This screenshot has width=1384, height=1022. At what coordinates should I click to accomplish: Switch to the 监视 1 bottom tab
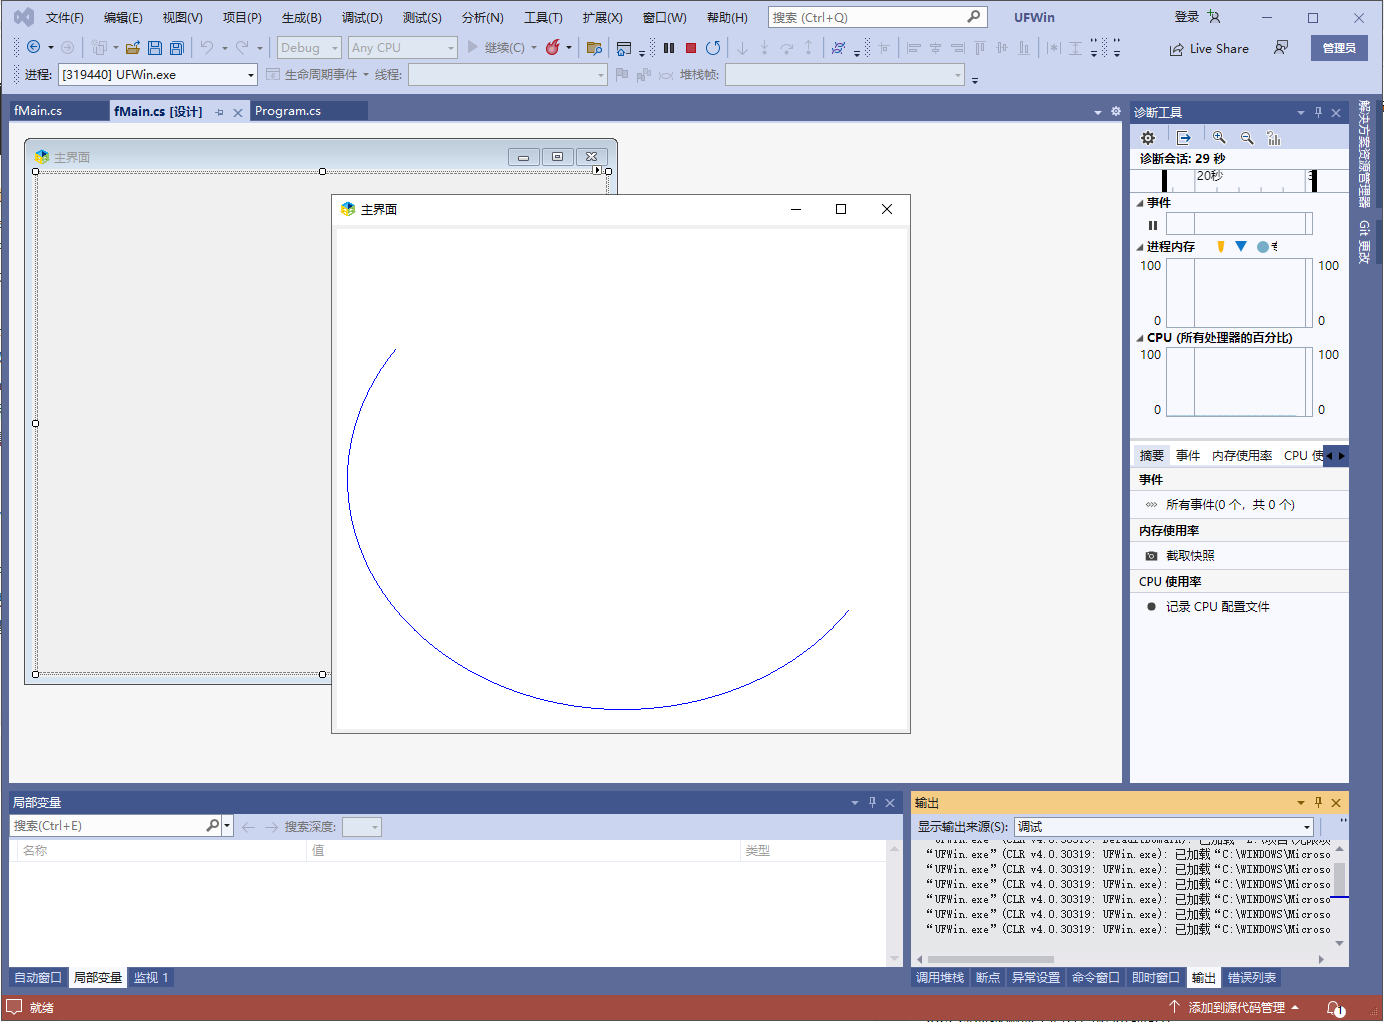point(151,977)
